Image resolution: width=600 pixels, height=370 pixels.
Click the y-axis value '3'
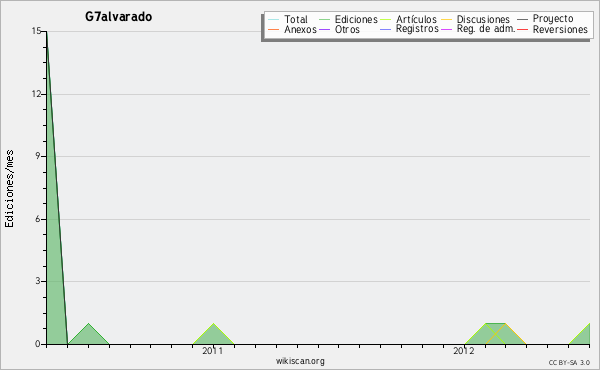pyautogui.click(x=38, y=281)
